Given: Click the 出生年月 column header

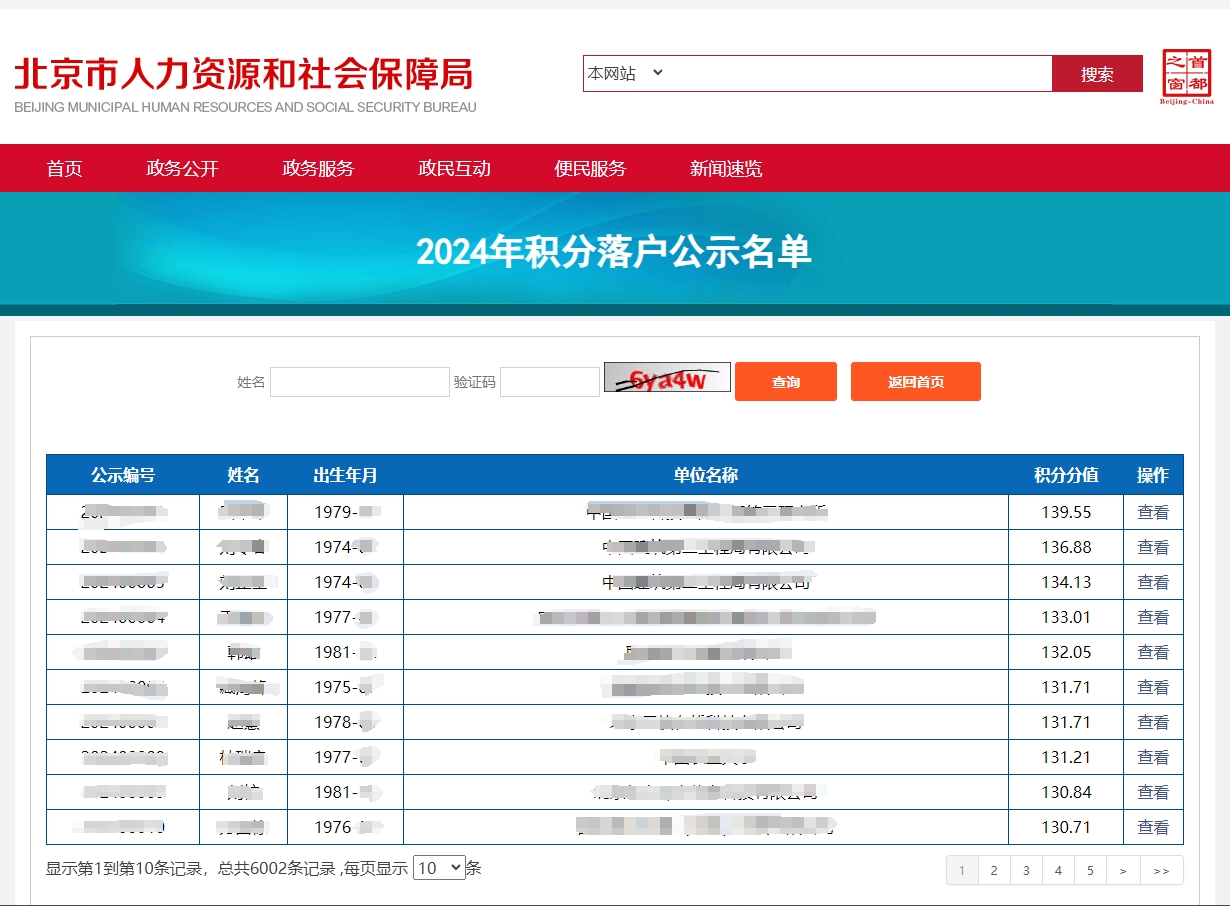Looking at the screenshot, I should pos(345,475).
